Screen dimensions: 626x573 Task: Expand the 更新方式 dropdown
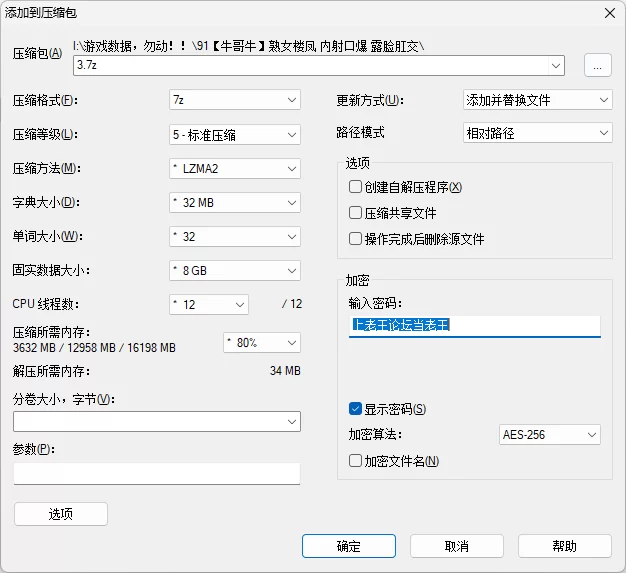pyautogui.click(x=538, y=100)
